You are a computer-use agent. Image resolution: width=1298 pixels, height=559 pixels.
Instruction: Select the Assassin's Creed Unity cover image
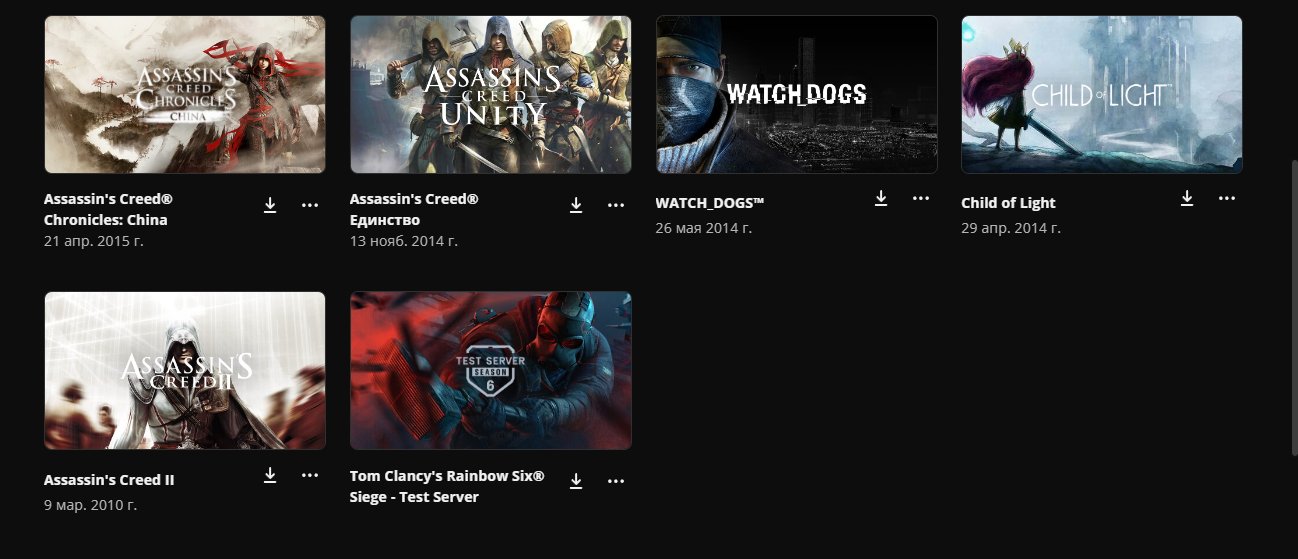point(491,94)
